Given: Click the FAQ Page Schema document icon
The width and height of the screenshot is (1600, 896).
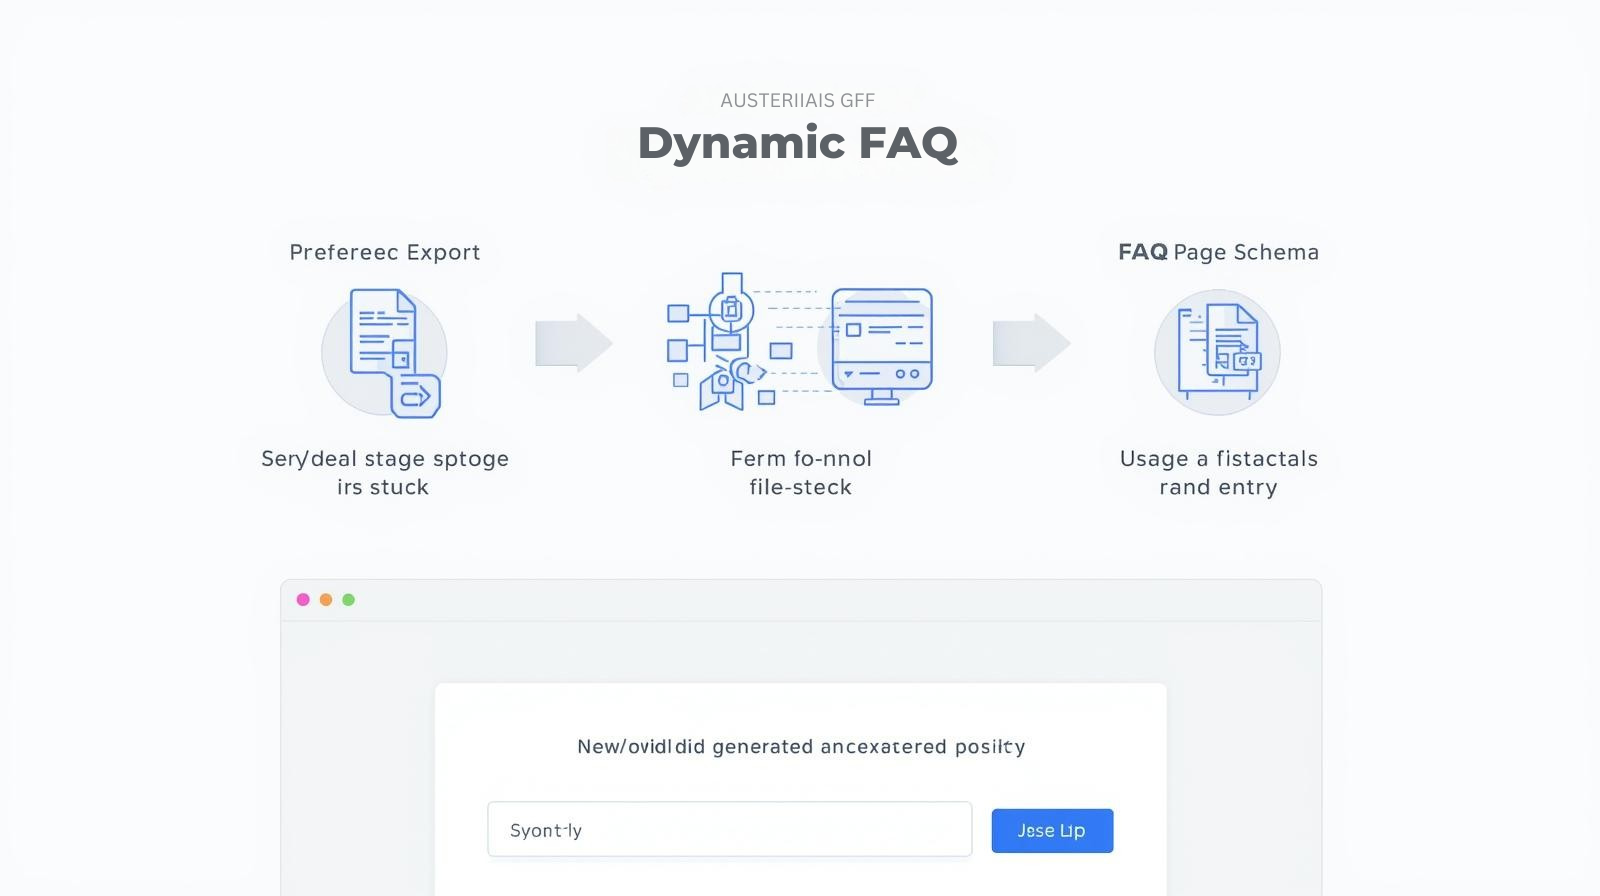Looking at the screenshot, I should tap(1217, 352).
